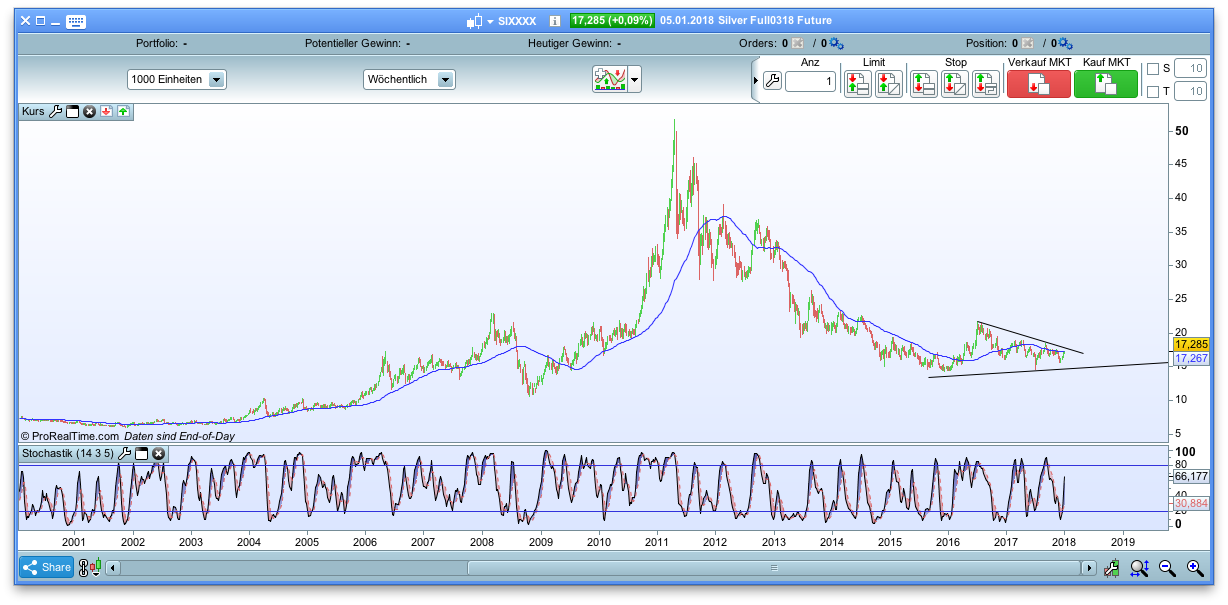Select the buy Limit order icon
1228x605 pixels.
(x=858, y=84)
